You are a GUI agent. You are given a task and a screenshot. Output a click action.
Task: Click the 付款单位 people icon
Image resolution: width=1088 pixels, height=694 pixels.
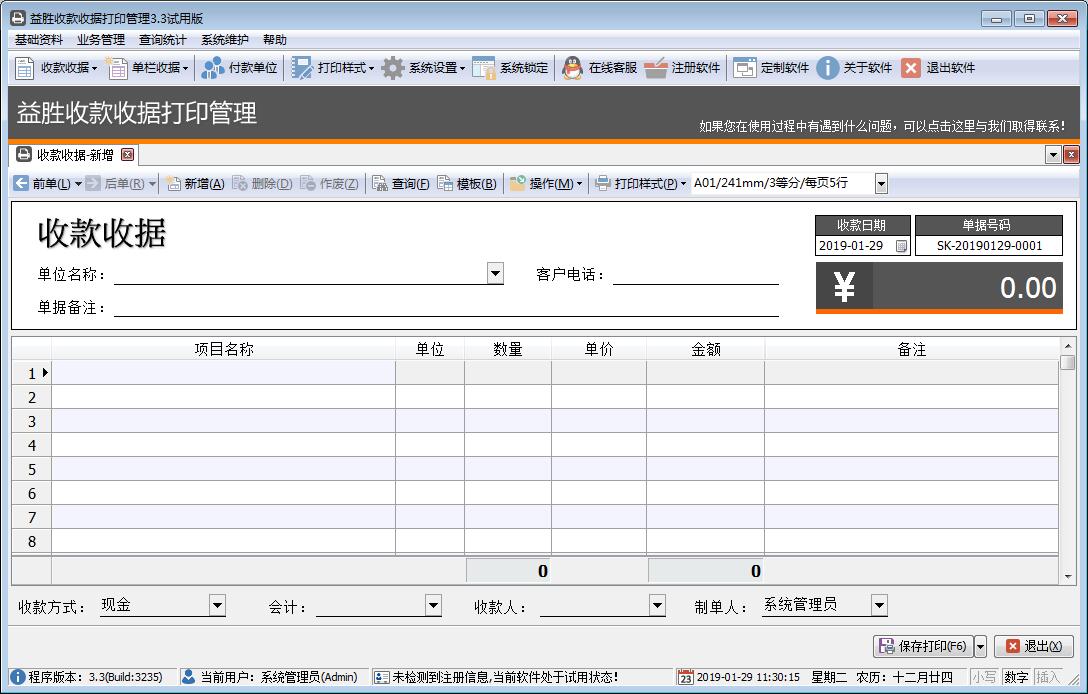coord(213,68)
